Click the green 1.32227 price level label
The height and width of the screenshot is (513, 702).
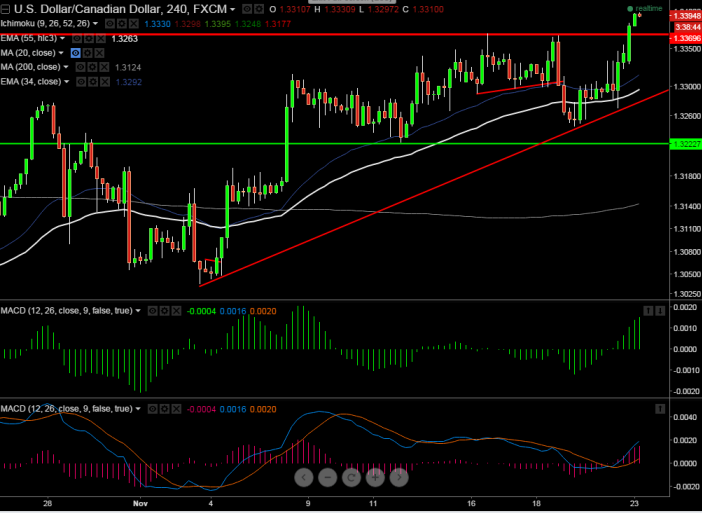click(685, 144)
